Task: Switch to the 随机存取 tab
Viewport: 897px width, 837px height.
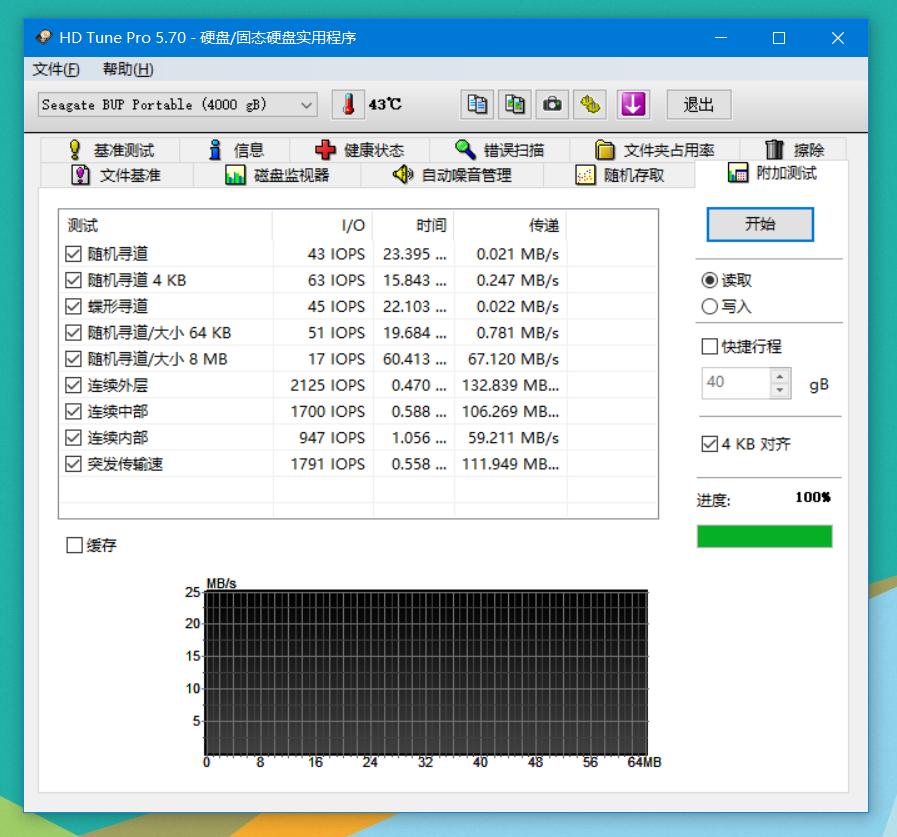Action: [619, 175]
